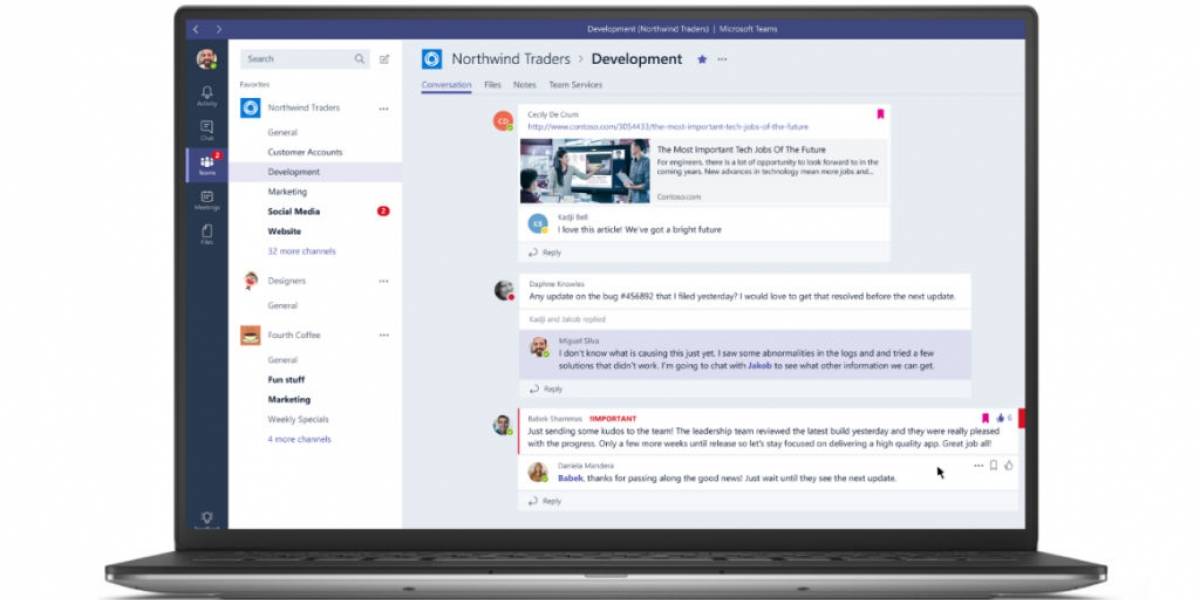Screen dimensions: 1200x600
Task: Click the Babek mention in Daniela's reply
Action: pyautogui.click(x=570, y=478)
